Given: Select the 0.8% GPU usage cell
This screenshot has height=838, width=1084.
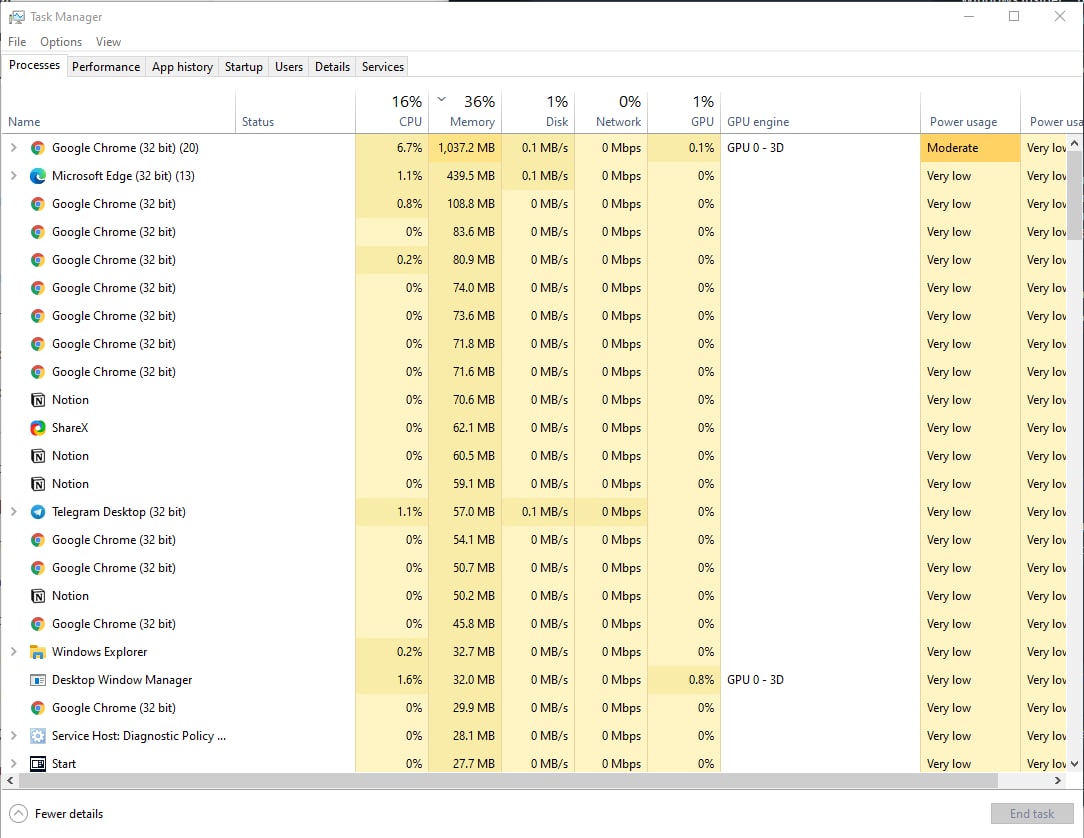Looking at the screenshot, I should pos(684,680).
